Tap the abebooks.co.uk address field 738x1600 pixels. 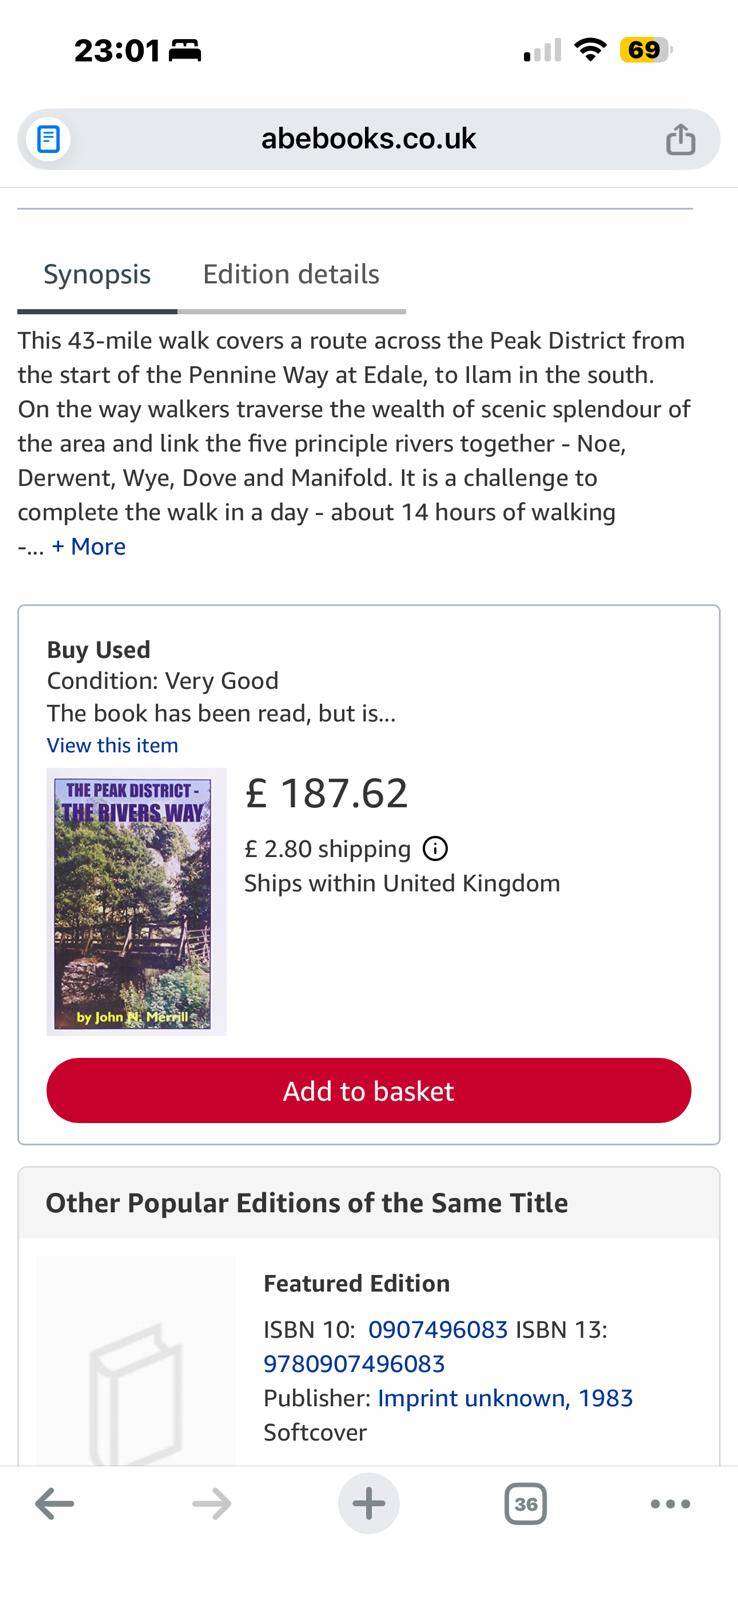368,139
